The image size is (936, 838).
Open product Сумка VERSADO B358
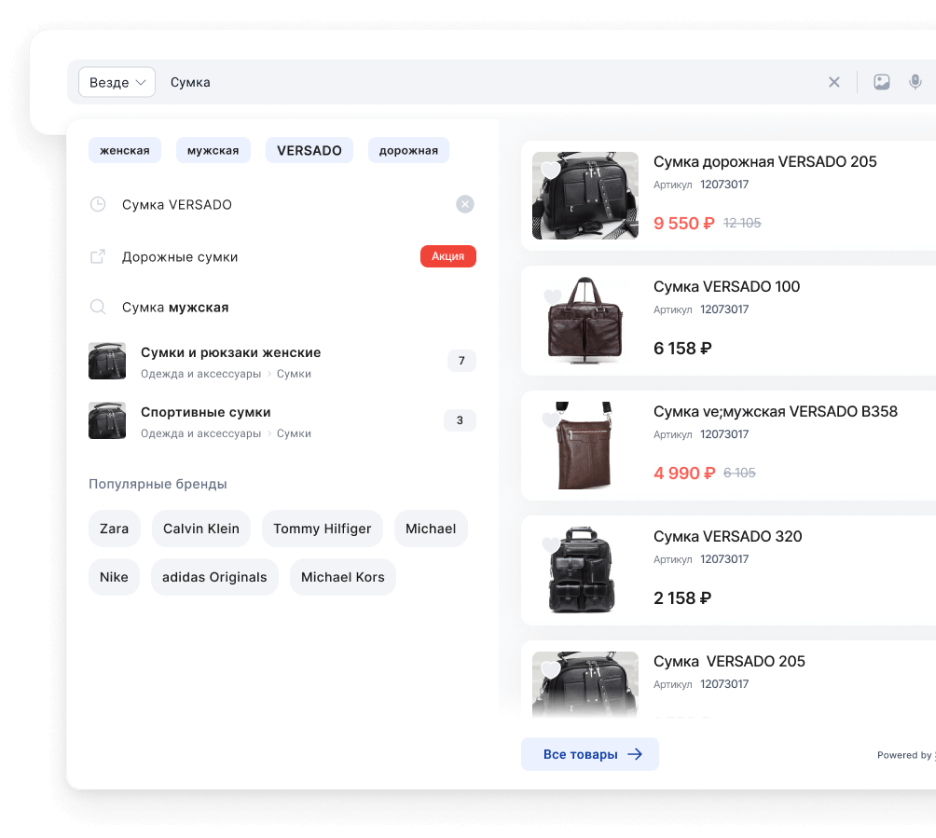click(775, 411)
